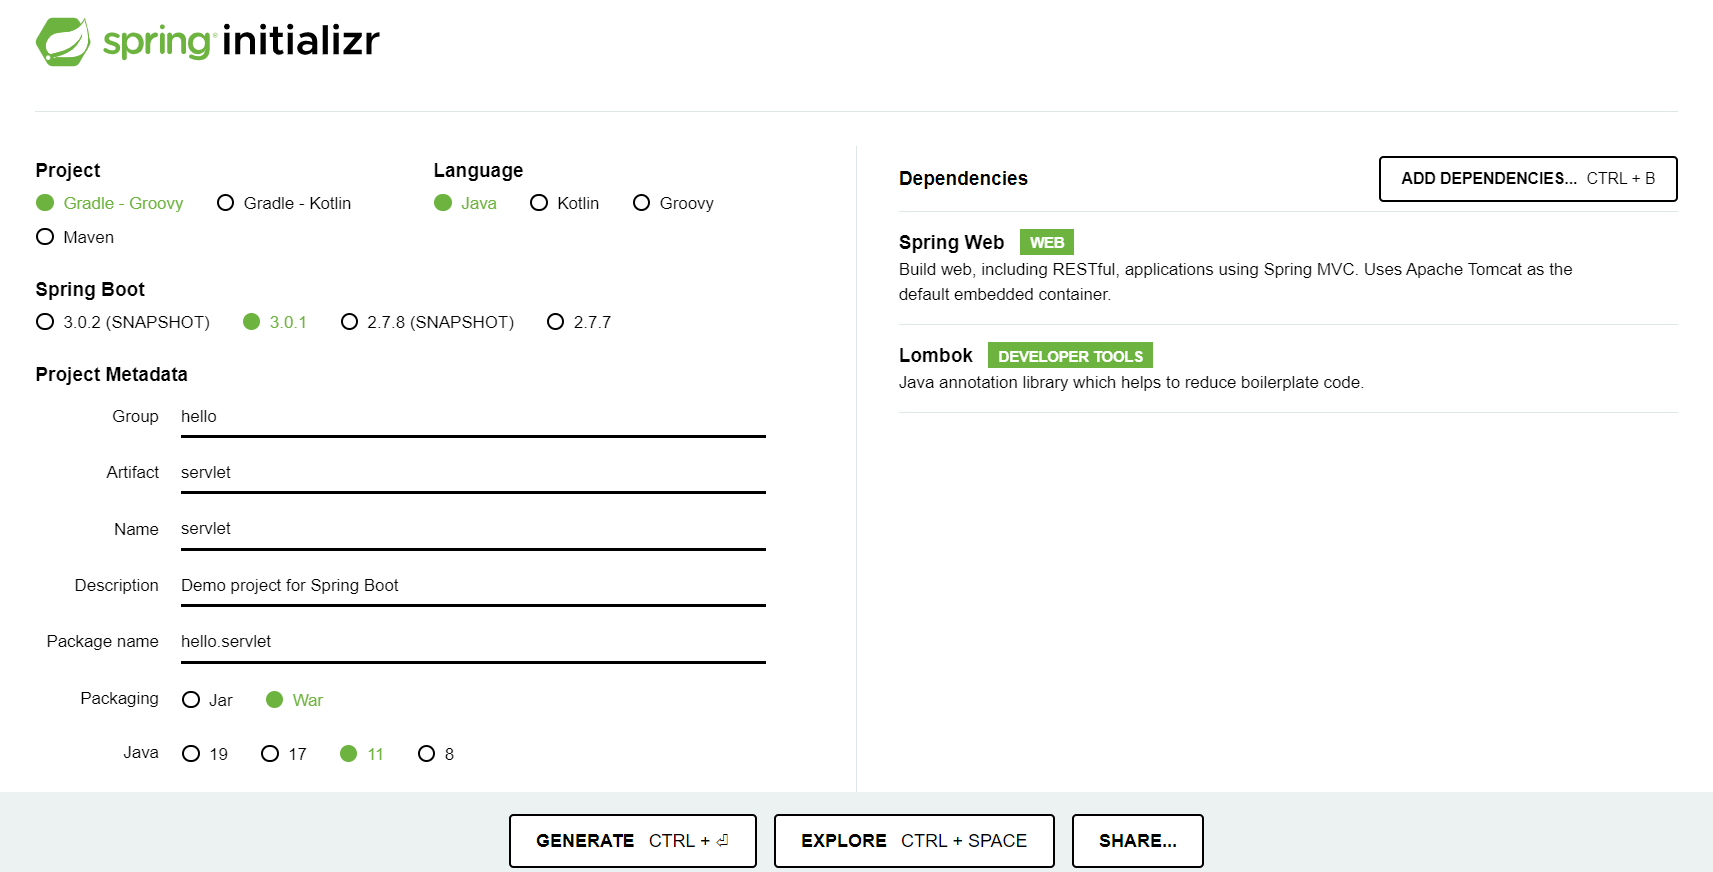Image resolution: width=1713 pixels, height=872 pixels.
Task: Choose Spring Boot 2.7.8 (SNAPSHOT)
Action: (x=427, y=322)
